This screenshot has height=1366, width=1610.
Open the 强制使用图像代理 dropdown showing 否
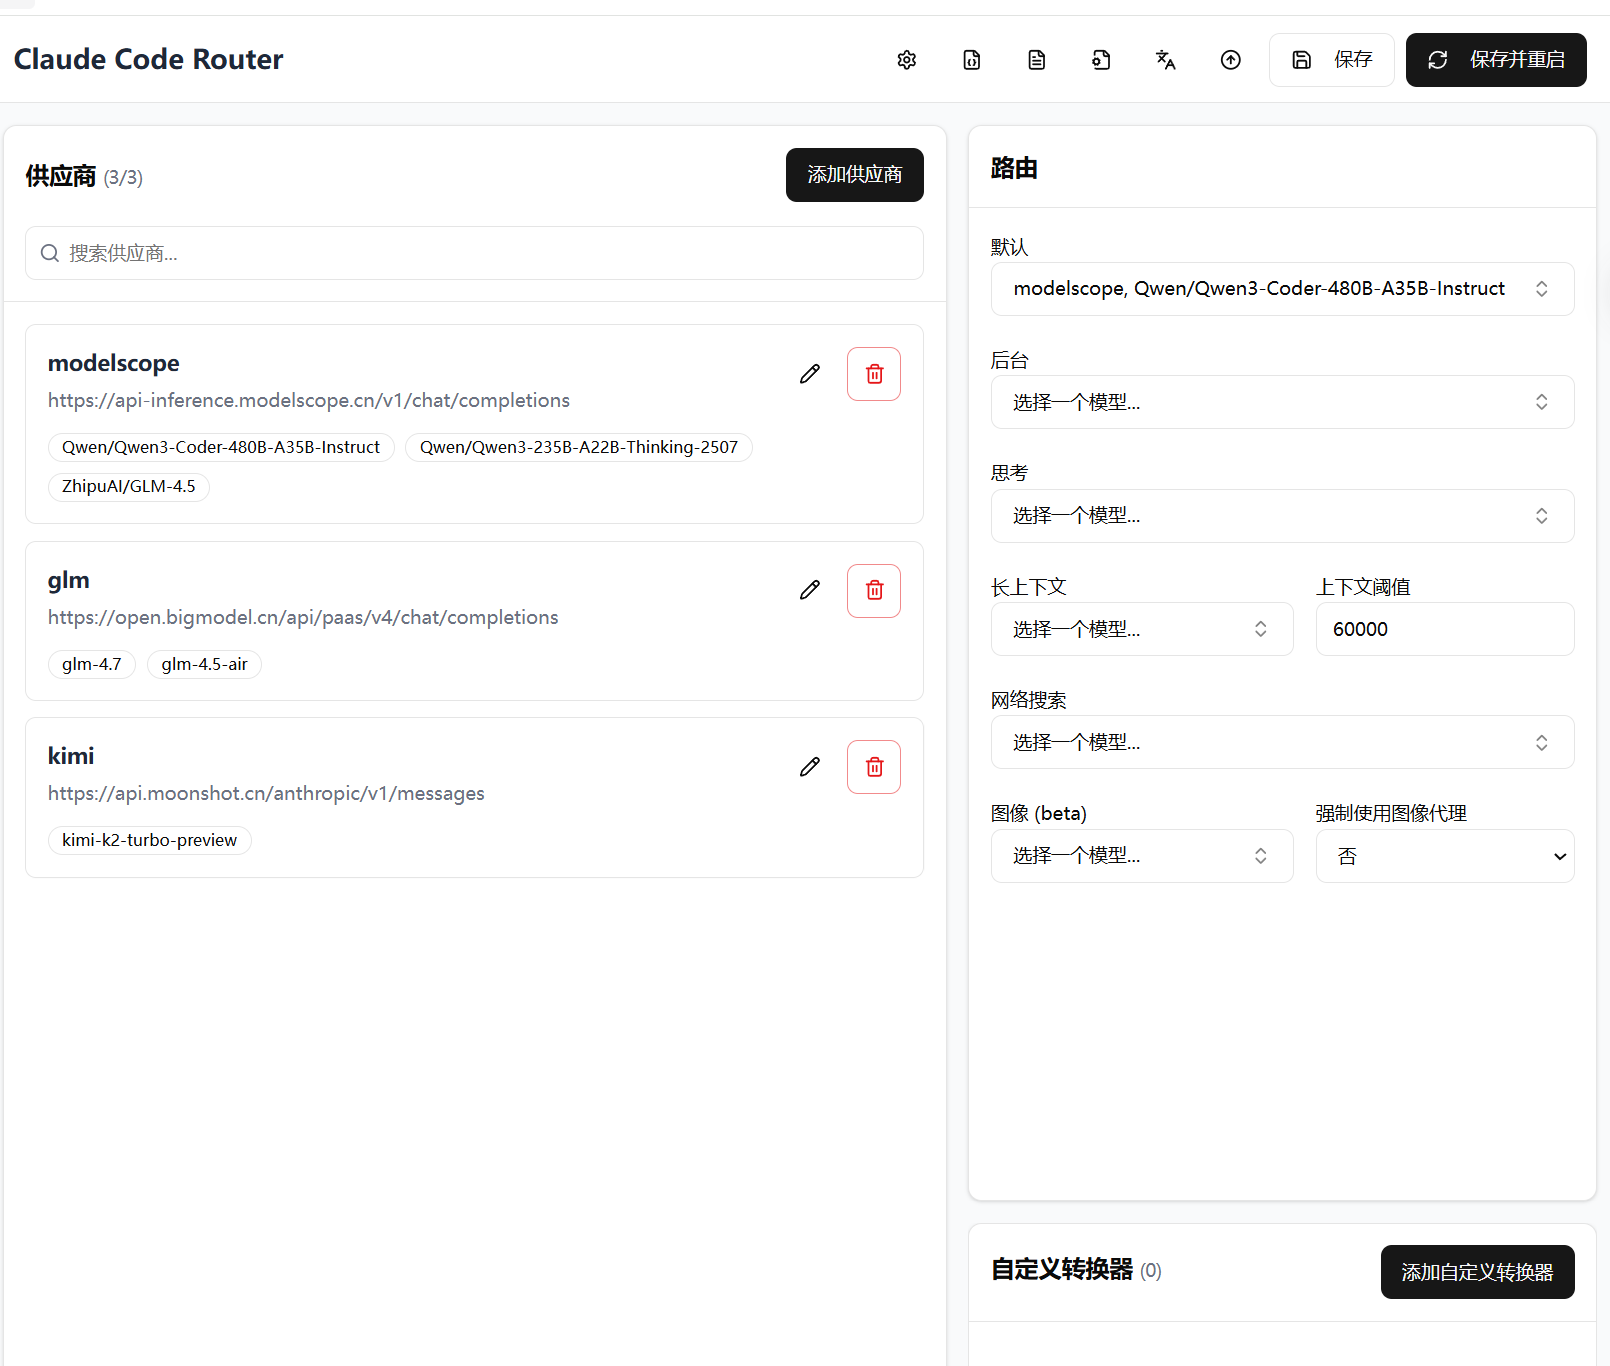pos(1445,856)
